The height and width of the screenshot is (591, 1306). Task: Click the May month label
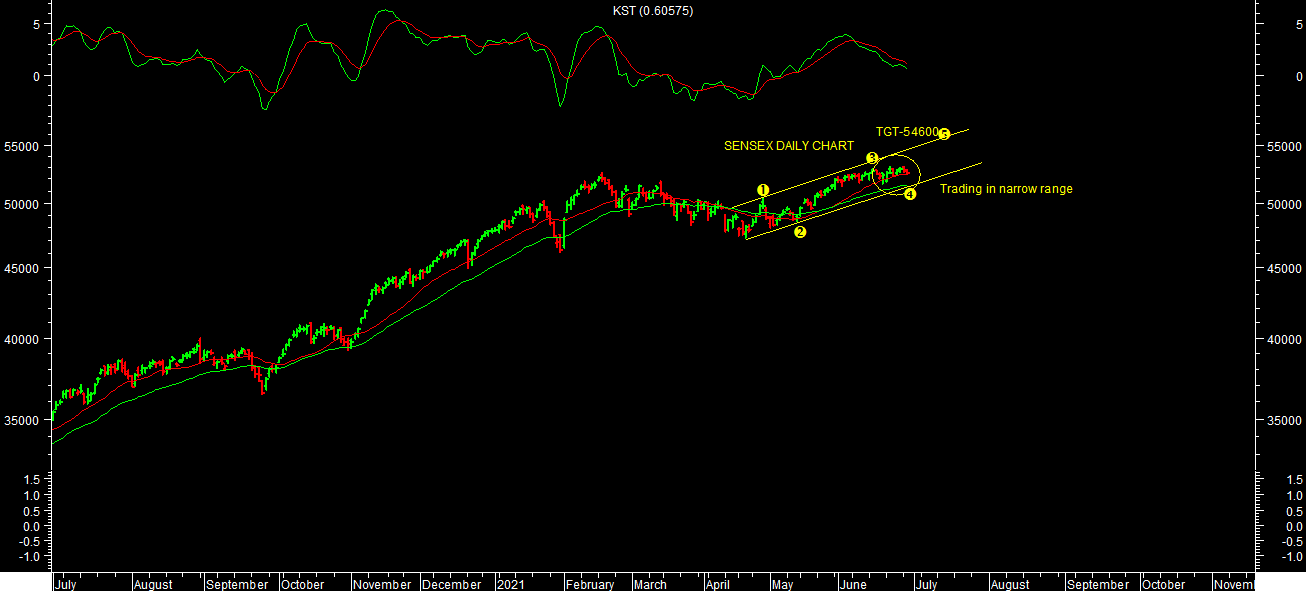pos(782,584)
